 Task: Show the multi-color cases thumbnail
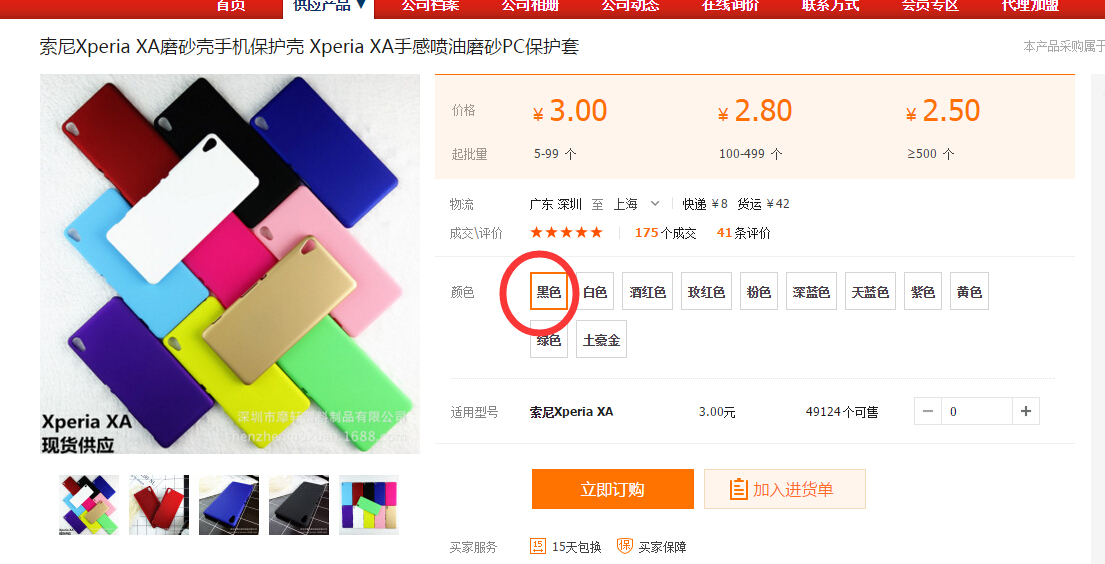(89, 505)
